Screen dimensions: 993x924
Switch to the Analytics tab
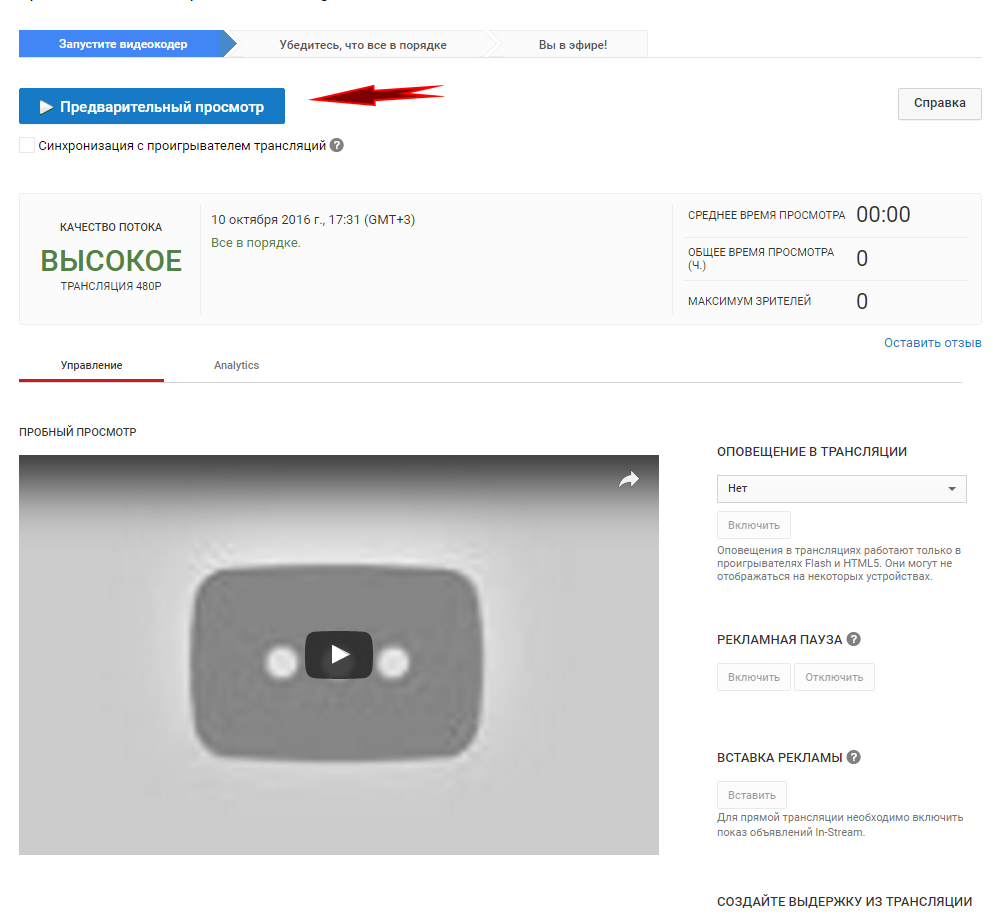pyautogui.click(x=236, y=366)
